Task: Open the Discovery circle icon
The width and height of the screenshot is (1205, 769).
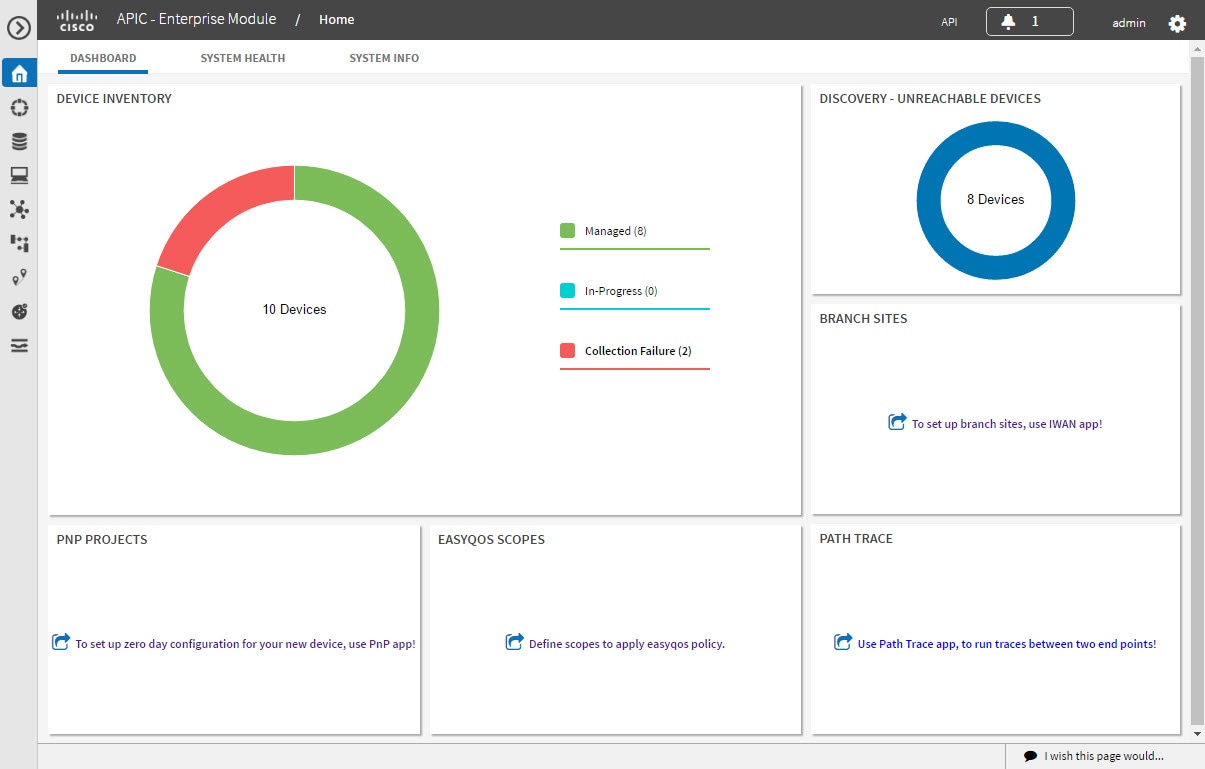Action: (x=19, y=108)
